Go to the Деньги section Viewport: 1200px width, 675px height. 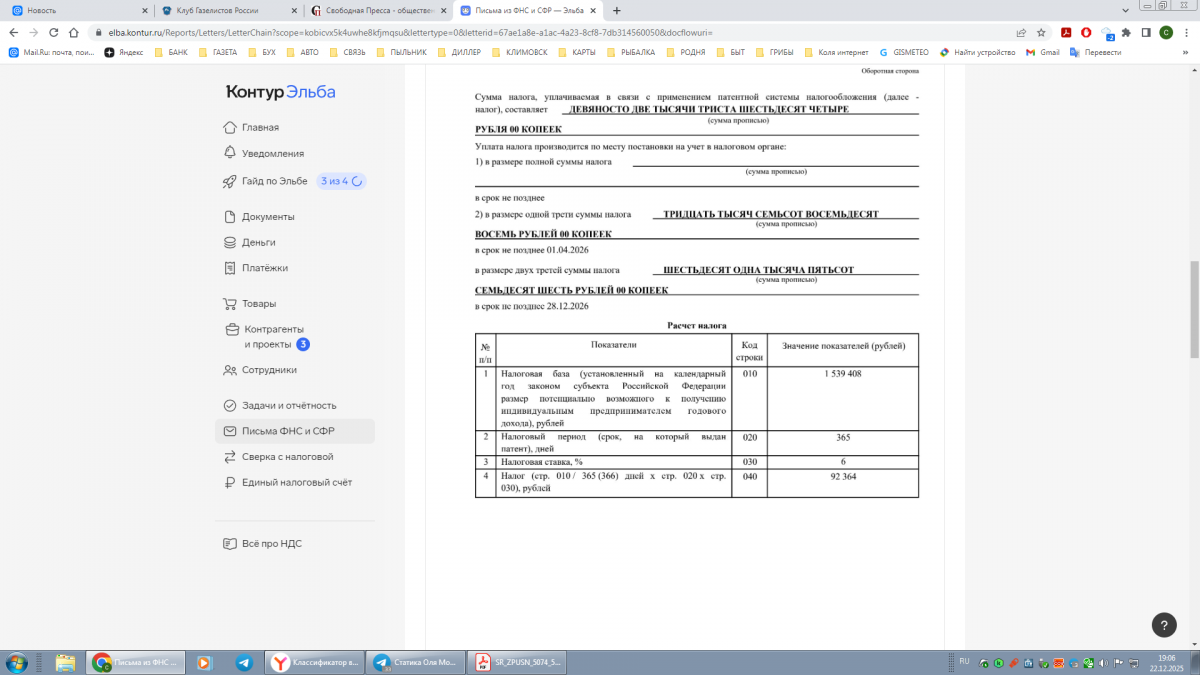click(x=258, y=242)
